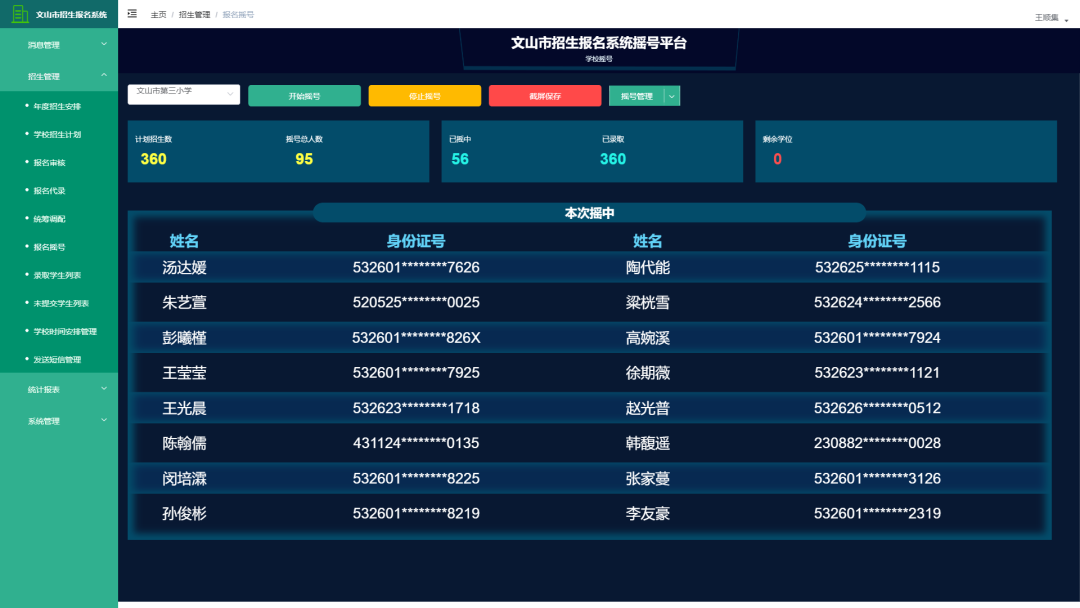The height and width of the screenshot is (608, 1080).
Task: Select 报名审核 in the sidebar
Action: tap(60, 163)
